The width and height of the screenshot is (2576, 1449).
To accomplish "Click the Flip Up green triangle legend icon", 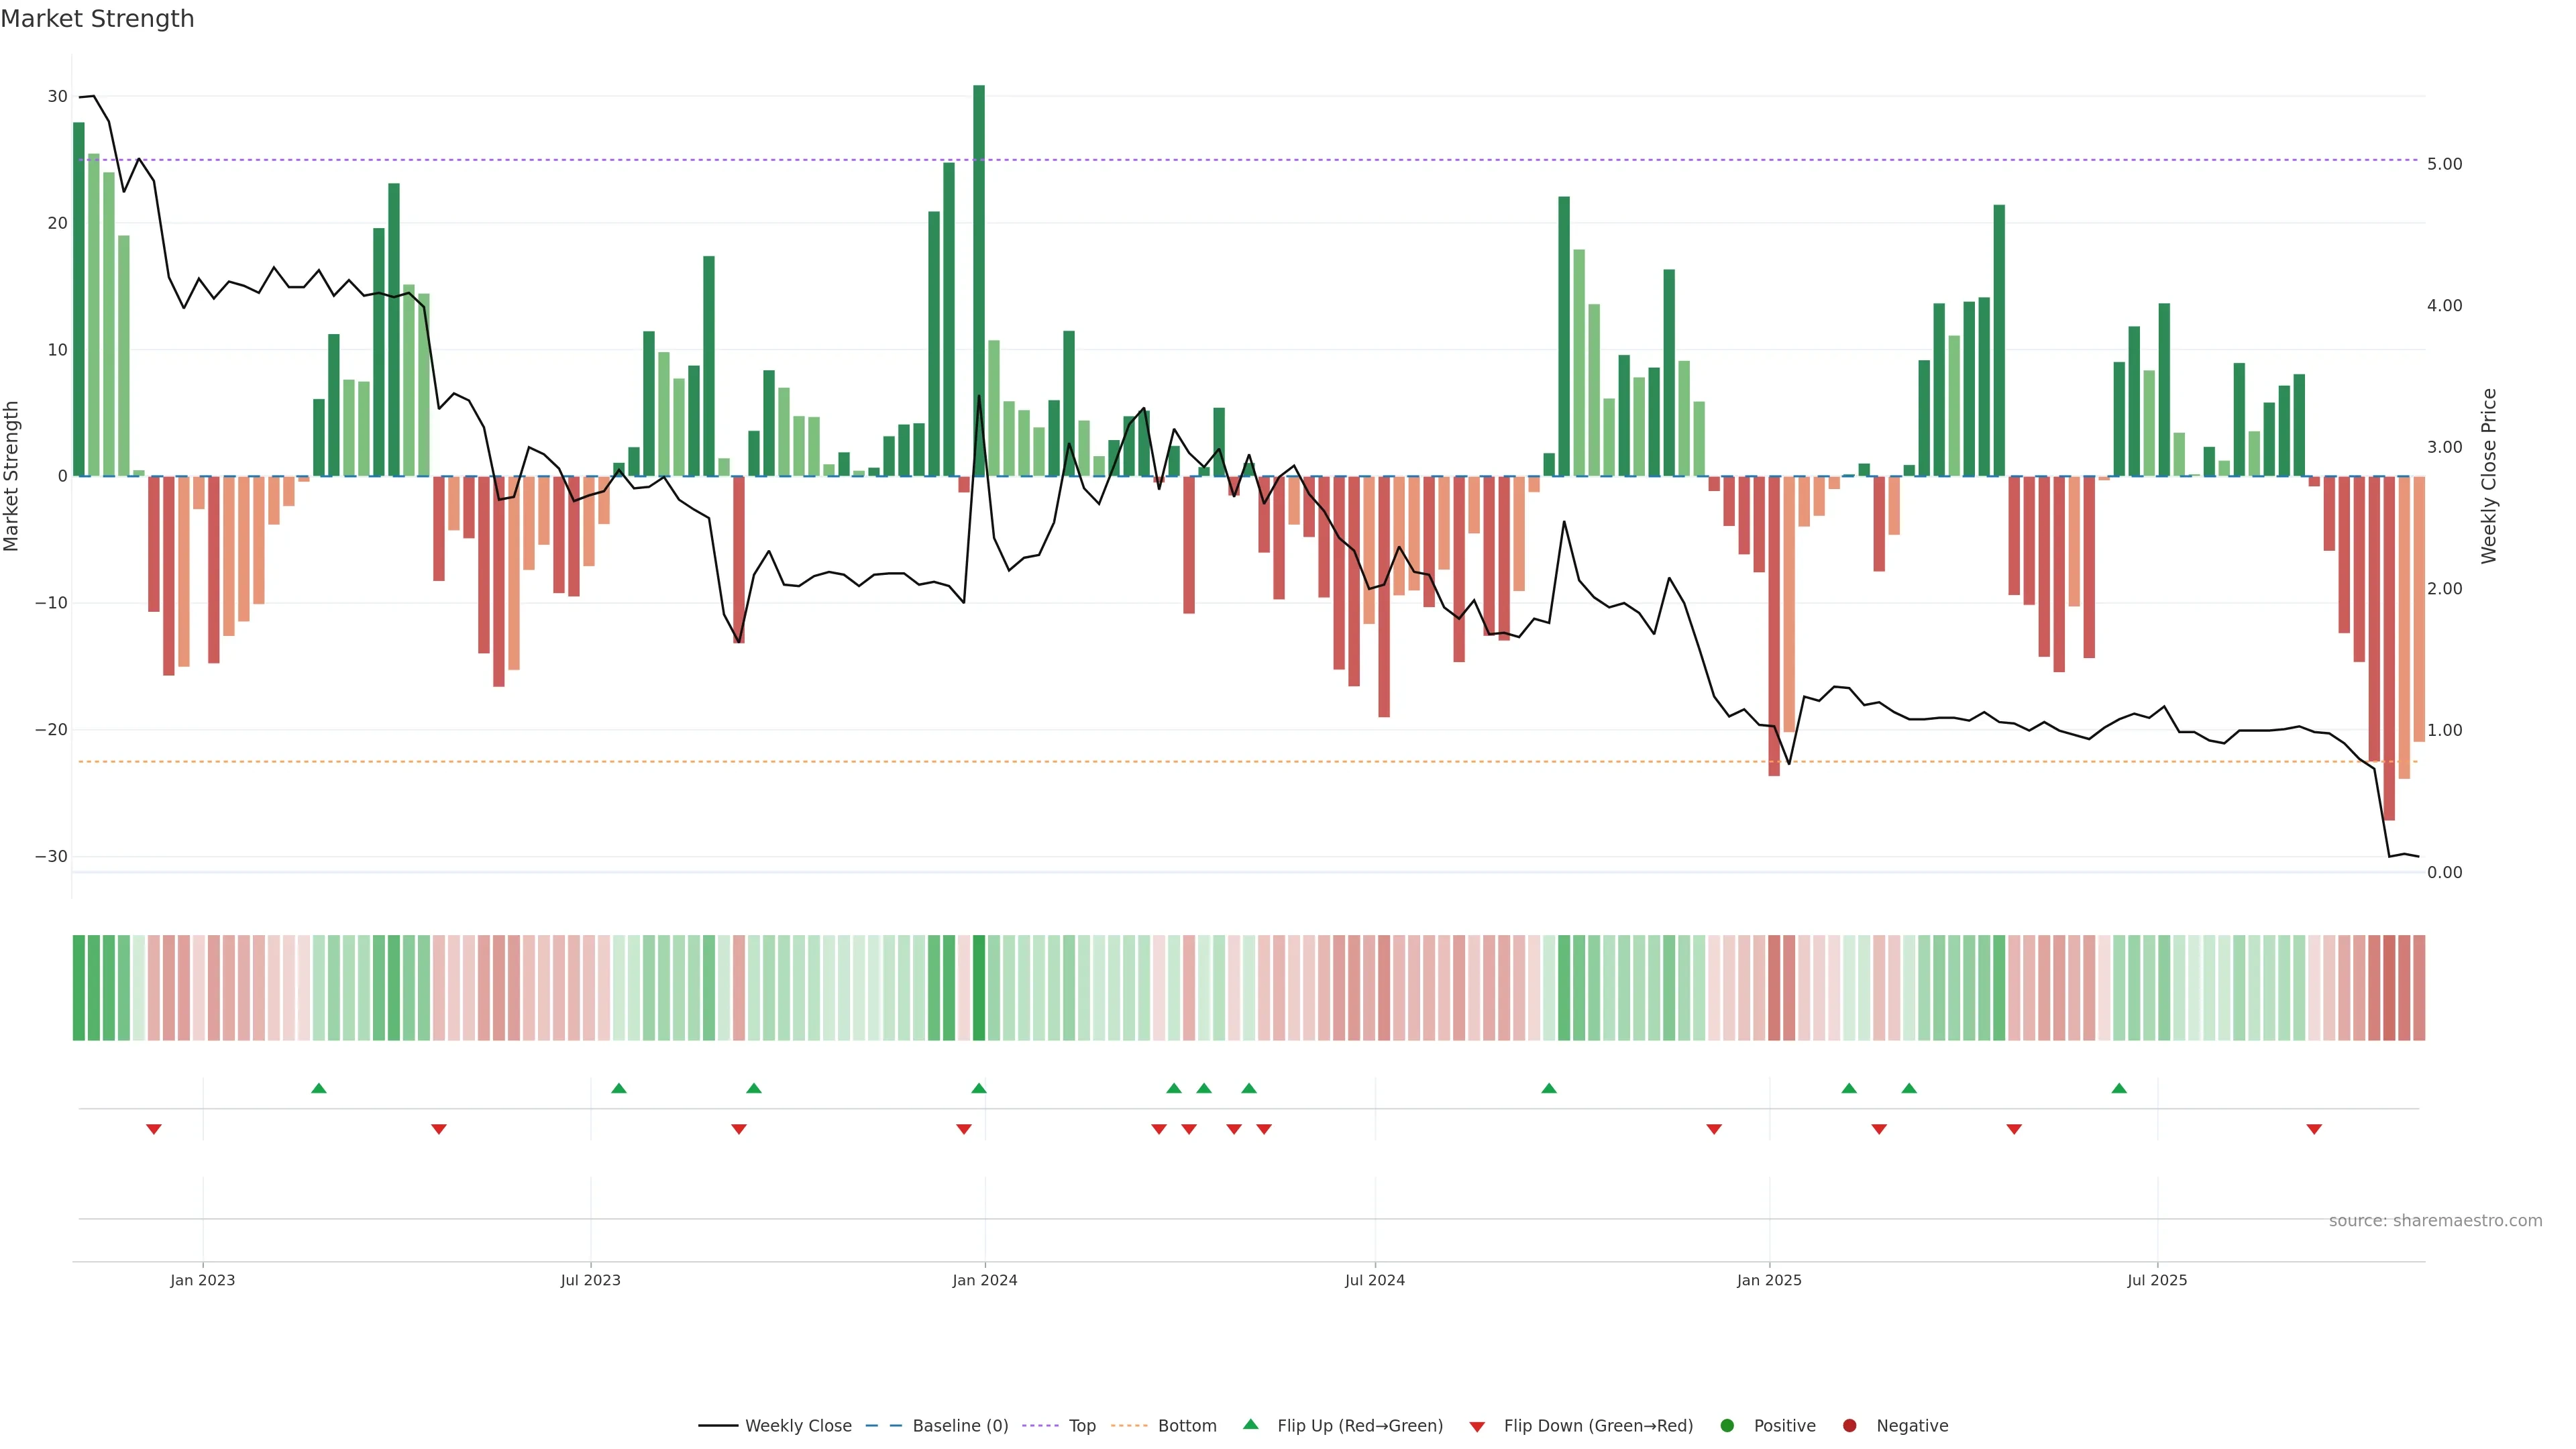I will click(x=1250, y=1424).
